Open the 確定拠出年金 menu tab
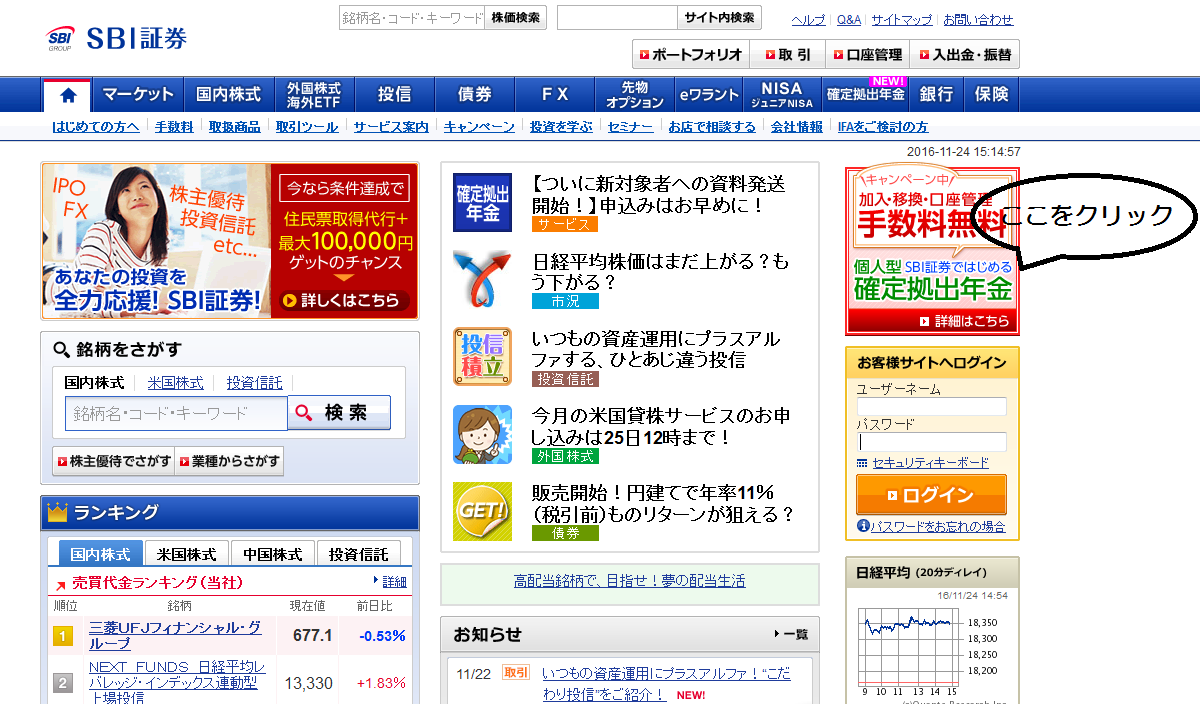 coord(865,95)
